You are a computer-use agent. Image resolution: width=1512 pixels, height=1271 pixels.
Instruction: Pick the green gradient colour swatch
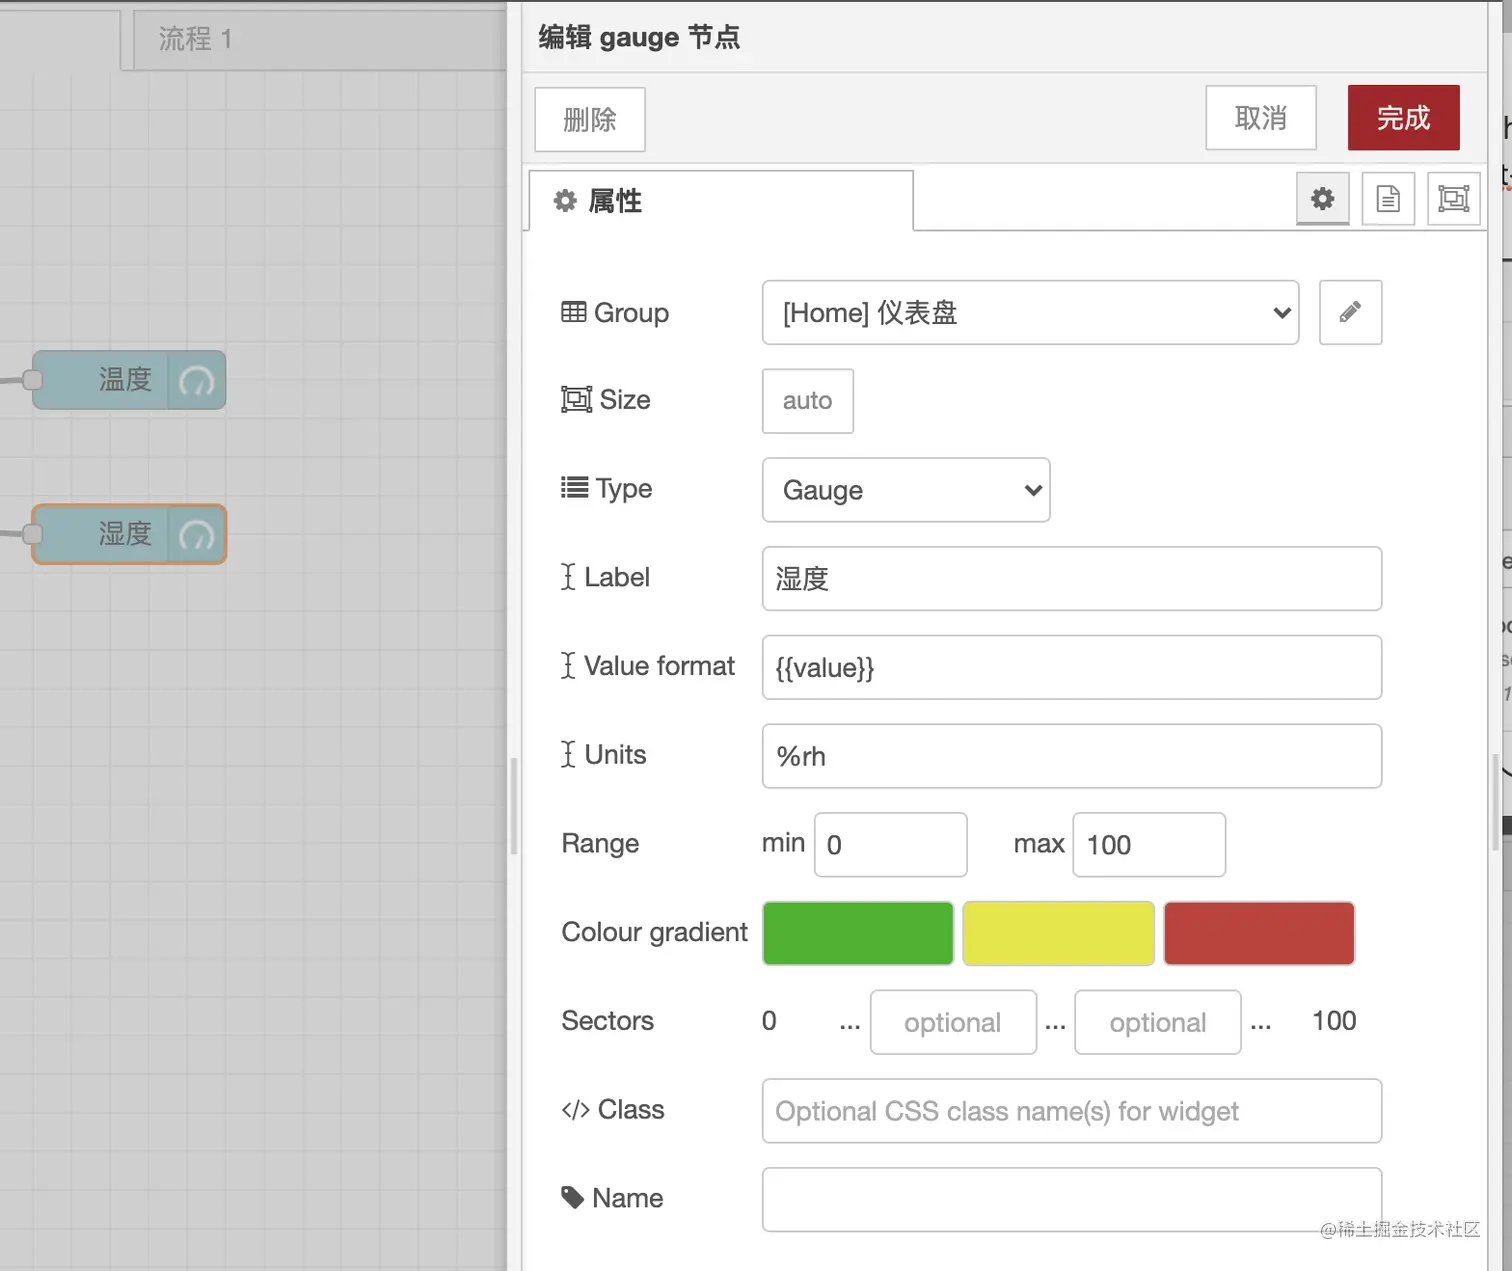[x=858, y=933]
